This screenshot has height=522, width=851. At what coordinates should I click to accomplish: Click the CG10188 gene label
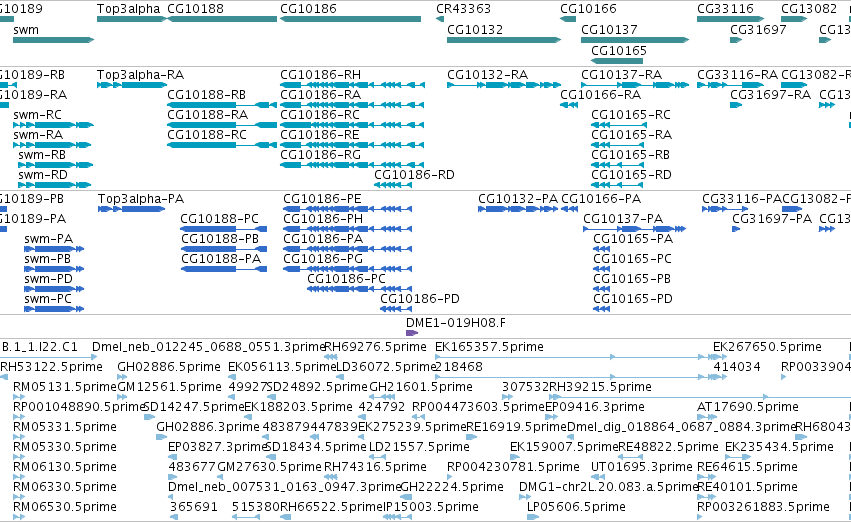195,9
